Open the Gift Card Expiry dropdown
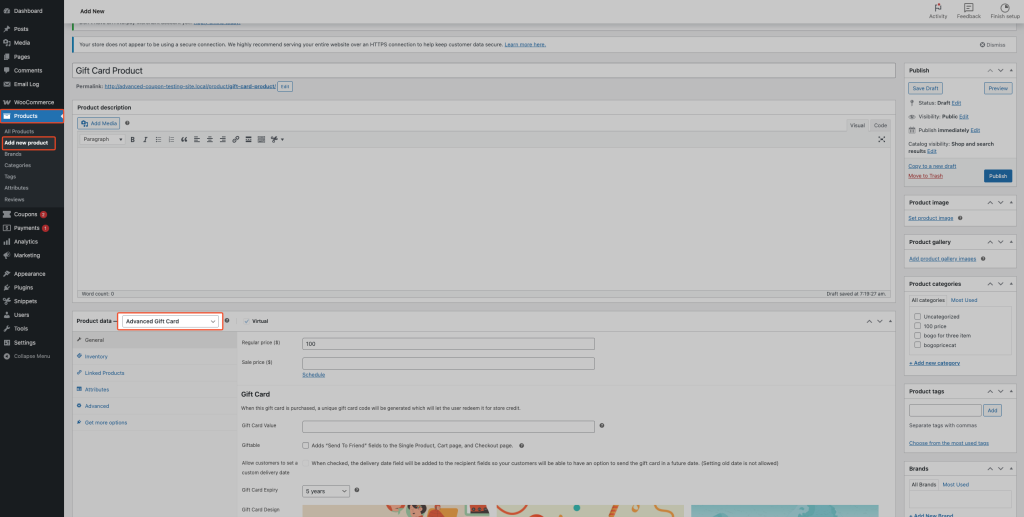 point(326,491)
